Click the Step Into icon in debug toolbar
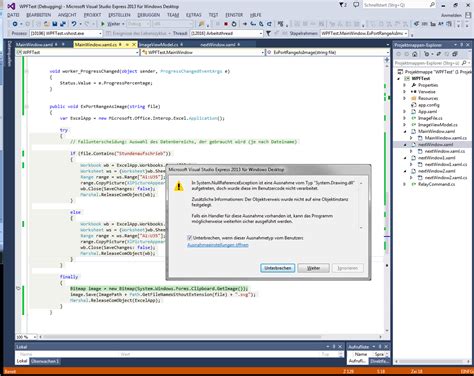The image size is (474, 376). [x=253, y=24]
